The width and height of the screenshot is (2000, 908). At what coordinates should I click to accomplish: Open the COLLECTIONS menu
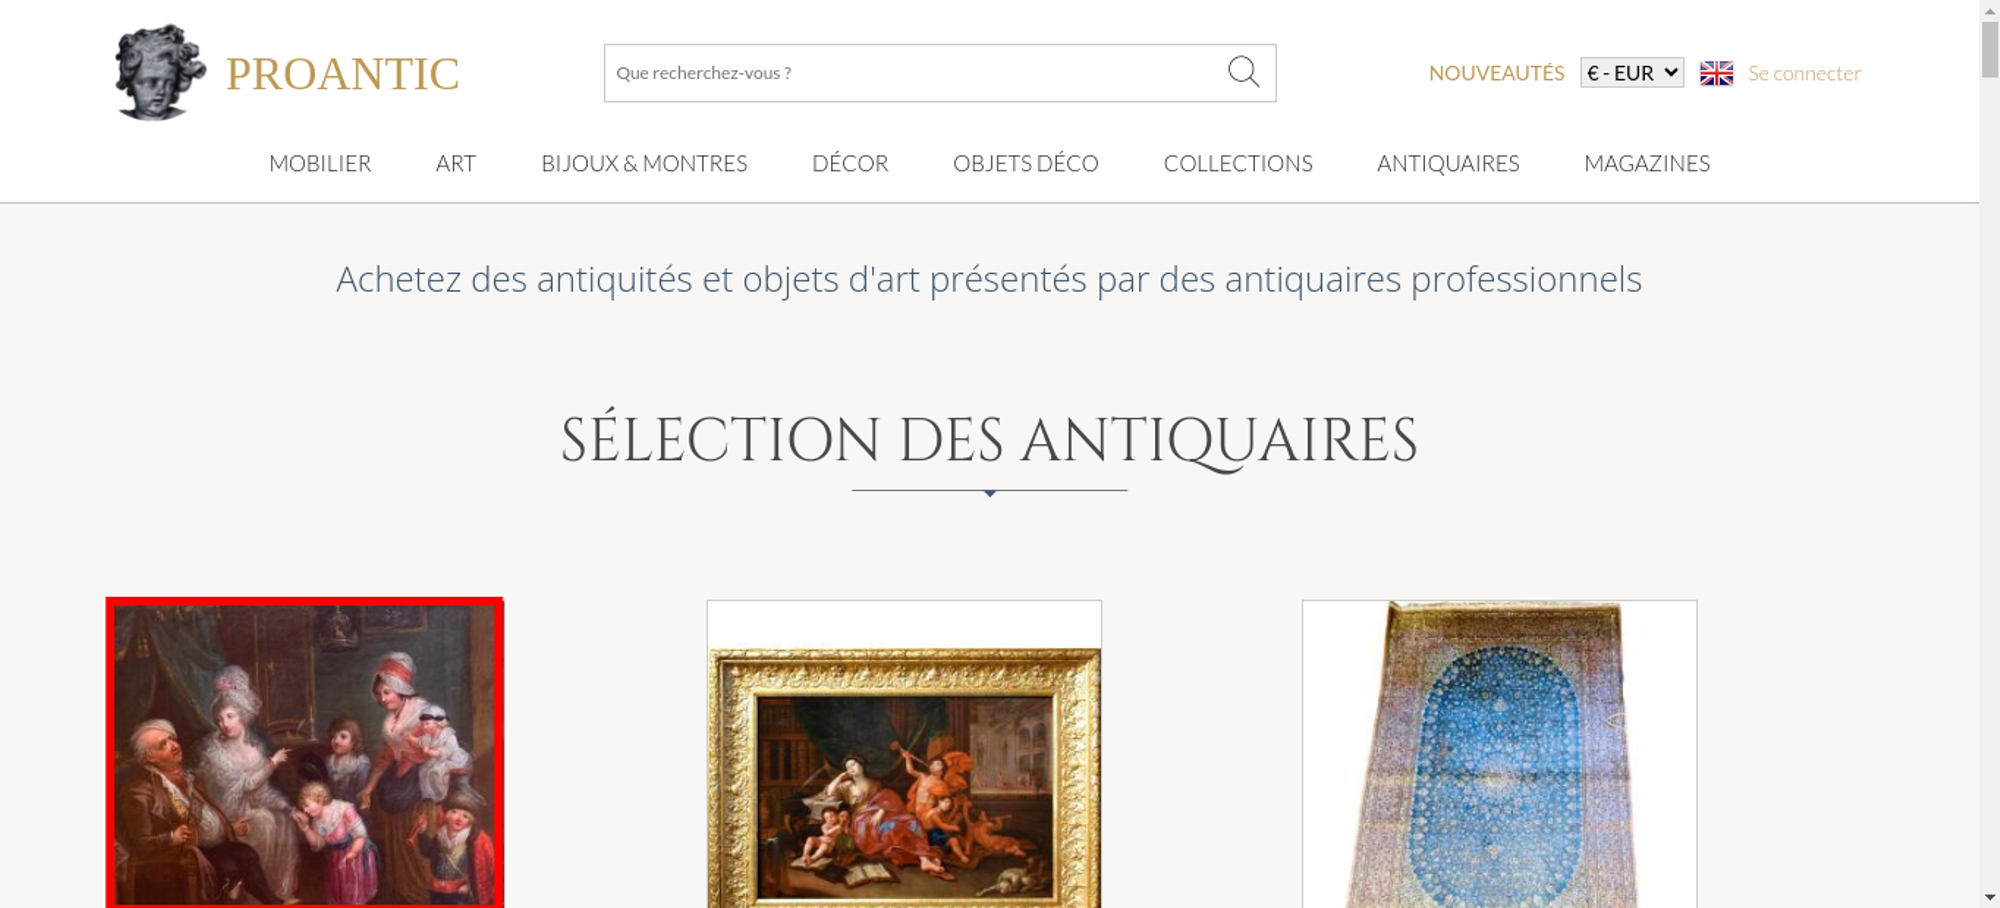click(1238, 163)
